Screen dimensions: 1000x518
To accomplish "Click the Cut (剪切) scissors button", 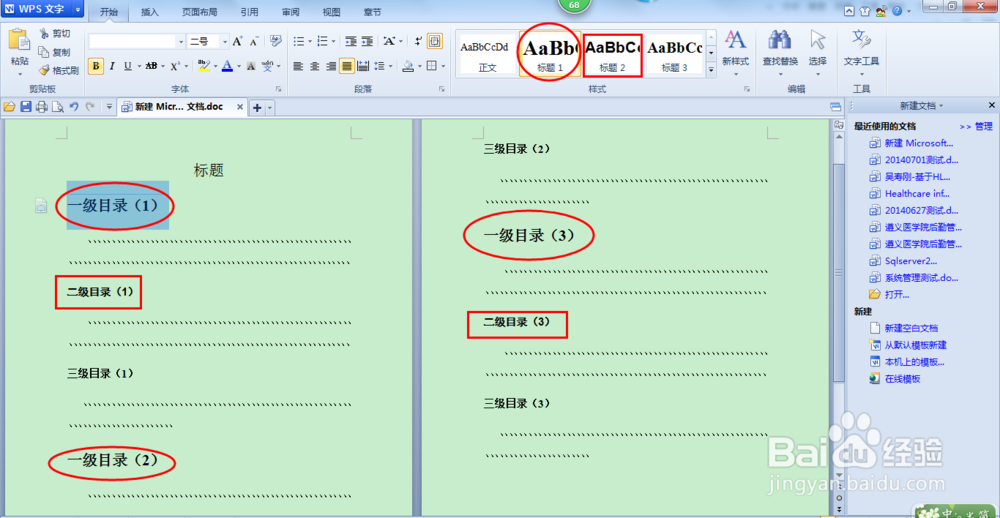I will click(54, 33).
